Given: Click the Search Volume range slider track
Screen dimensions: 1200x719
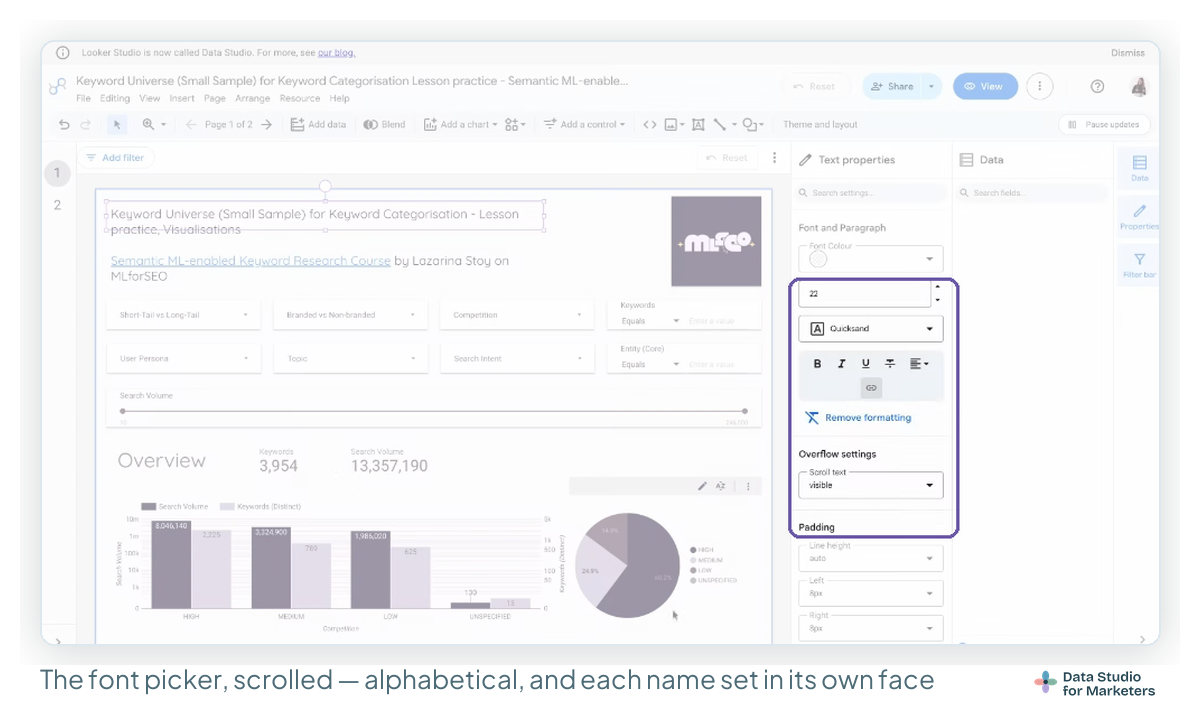Looking at the screenshot, I should pyautogui.click(x=434, y=411).
